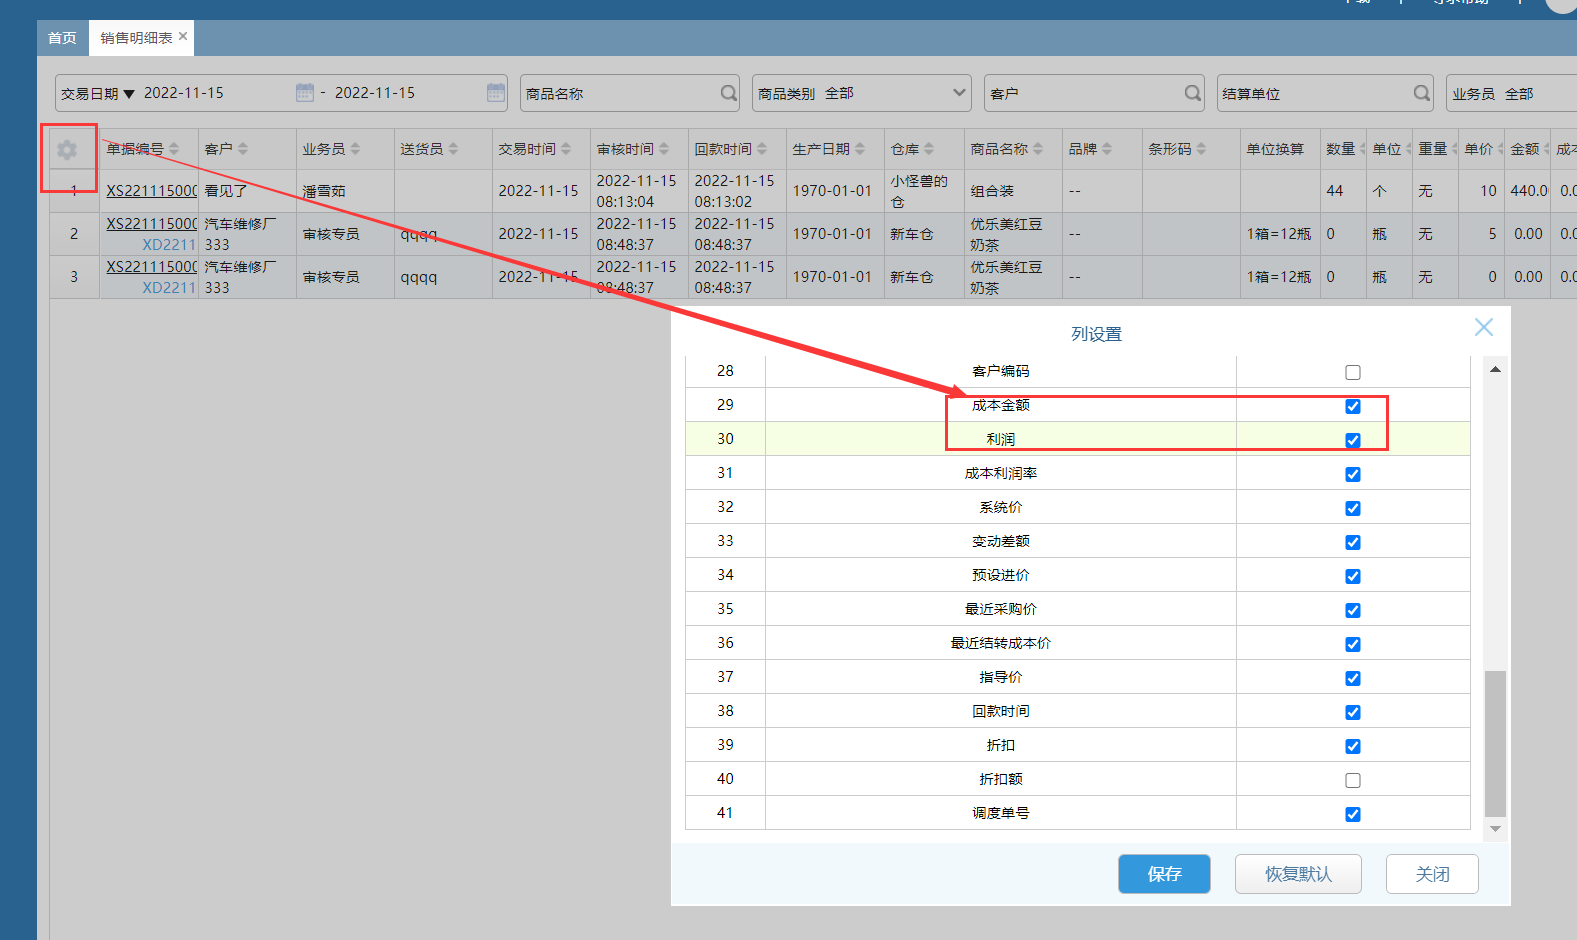Uncheck 系统价 column checkbox

point(1353,508)
